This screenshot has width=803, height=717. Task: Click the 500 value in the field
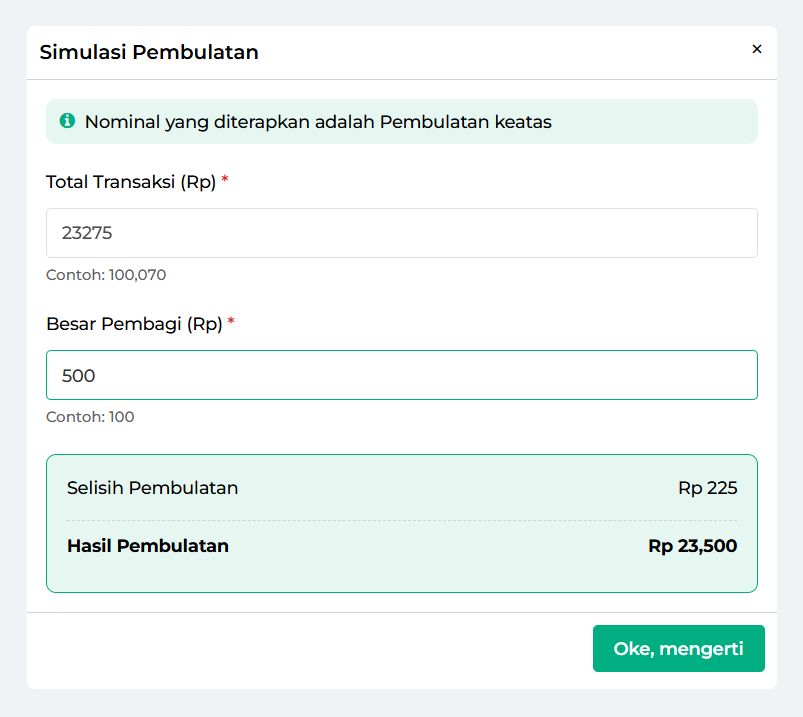point(78,376)
